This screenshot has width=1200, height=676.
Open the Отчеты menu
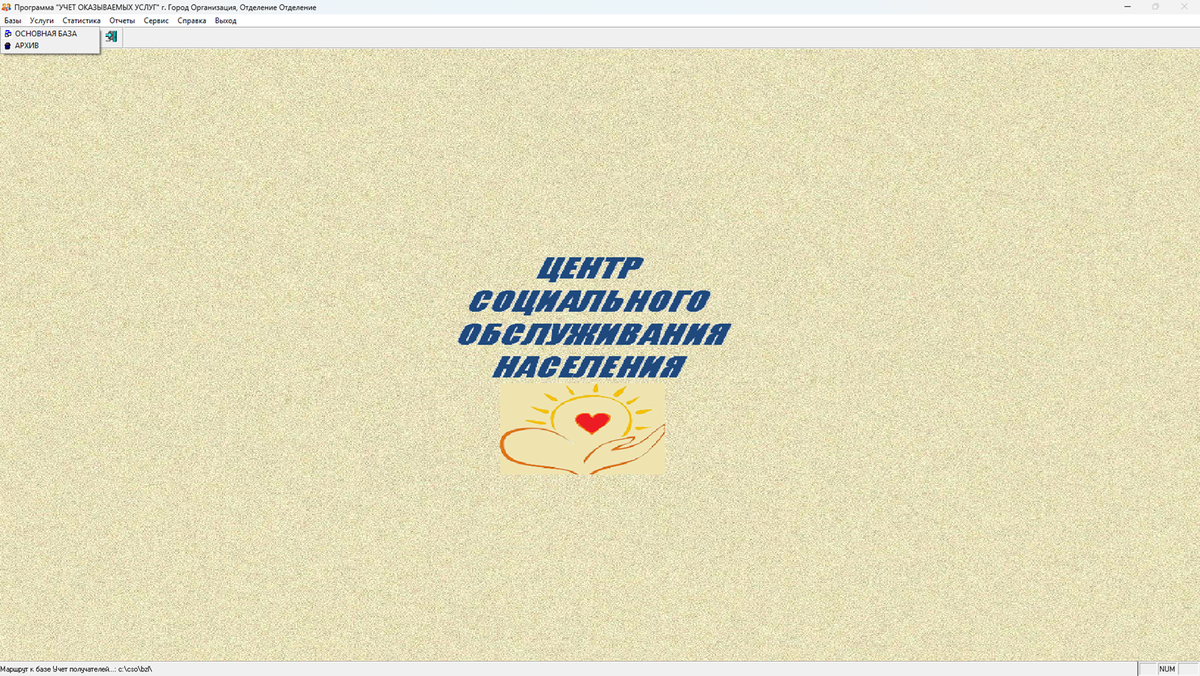point(122,20)
